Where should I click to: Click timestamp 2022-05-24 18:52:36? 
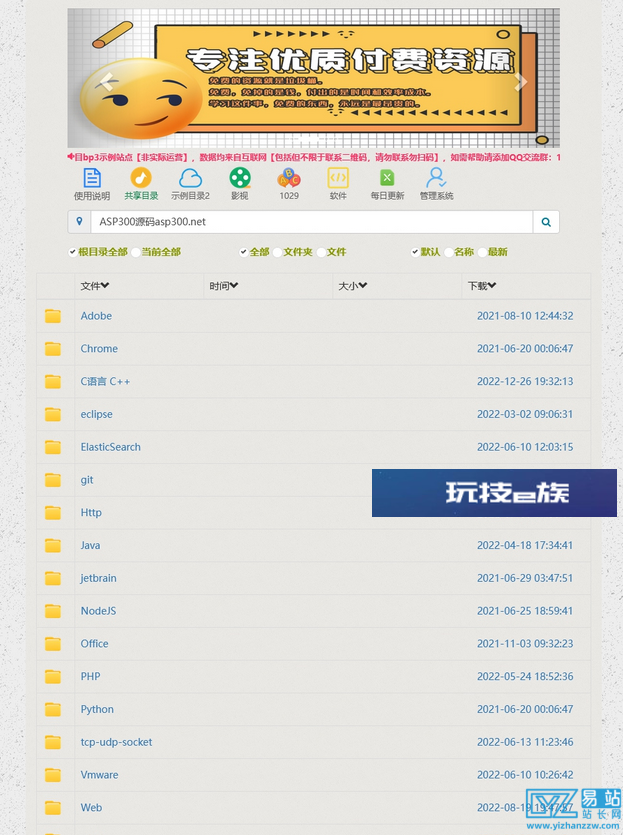(525, 677)
